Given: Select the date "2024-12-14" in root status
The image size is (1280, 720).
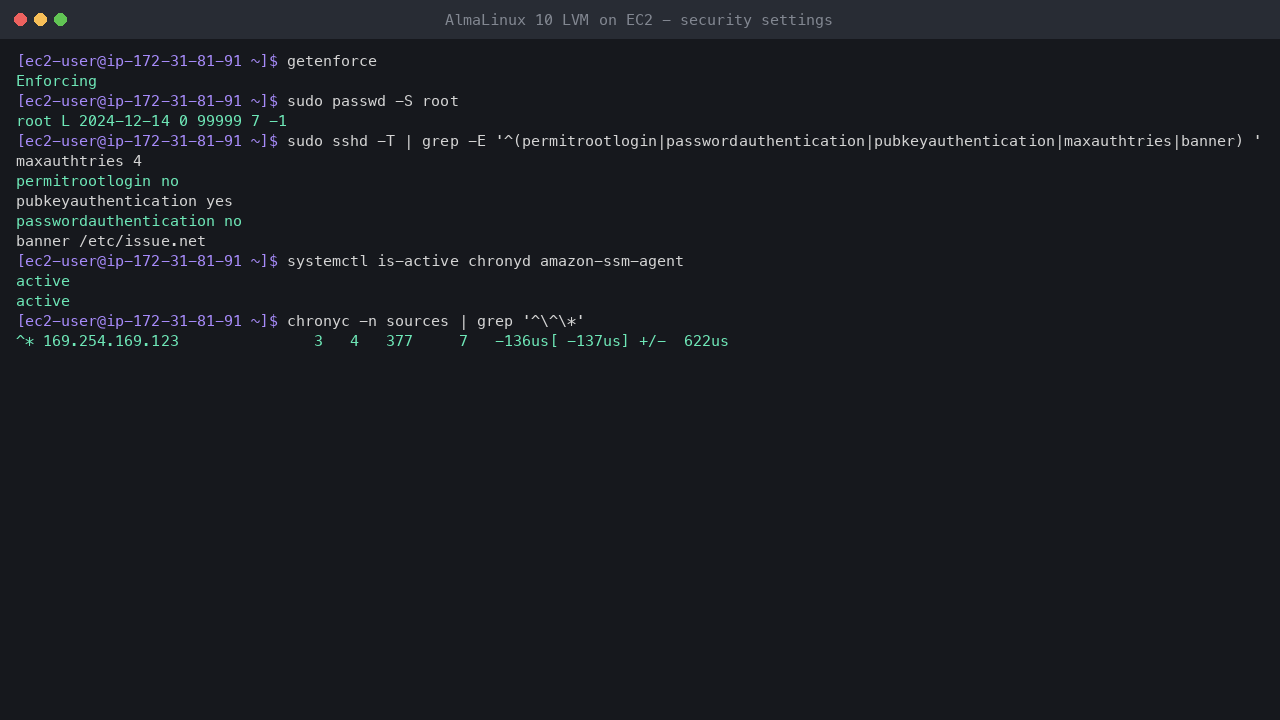Looking at the screenshot, I should click(x=124, y=121).
